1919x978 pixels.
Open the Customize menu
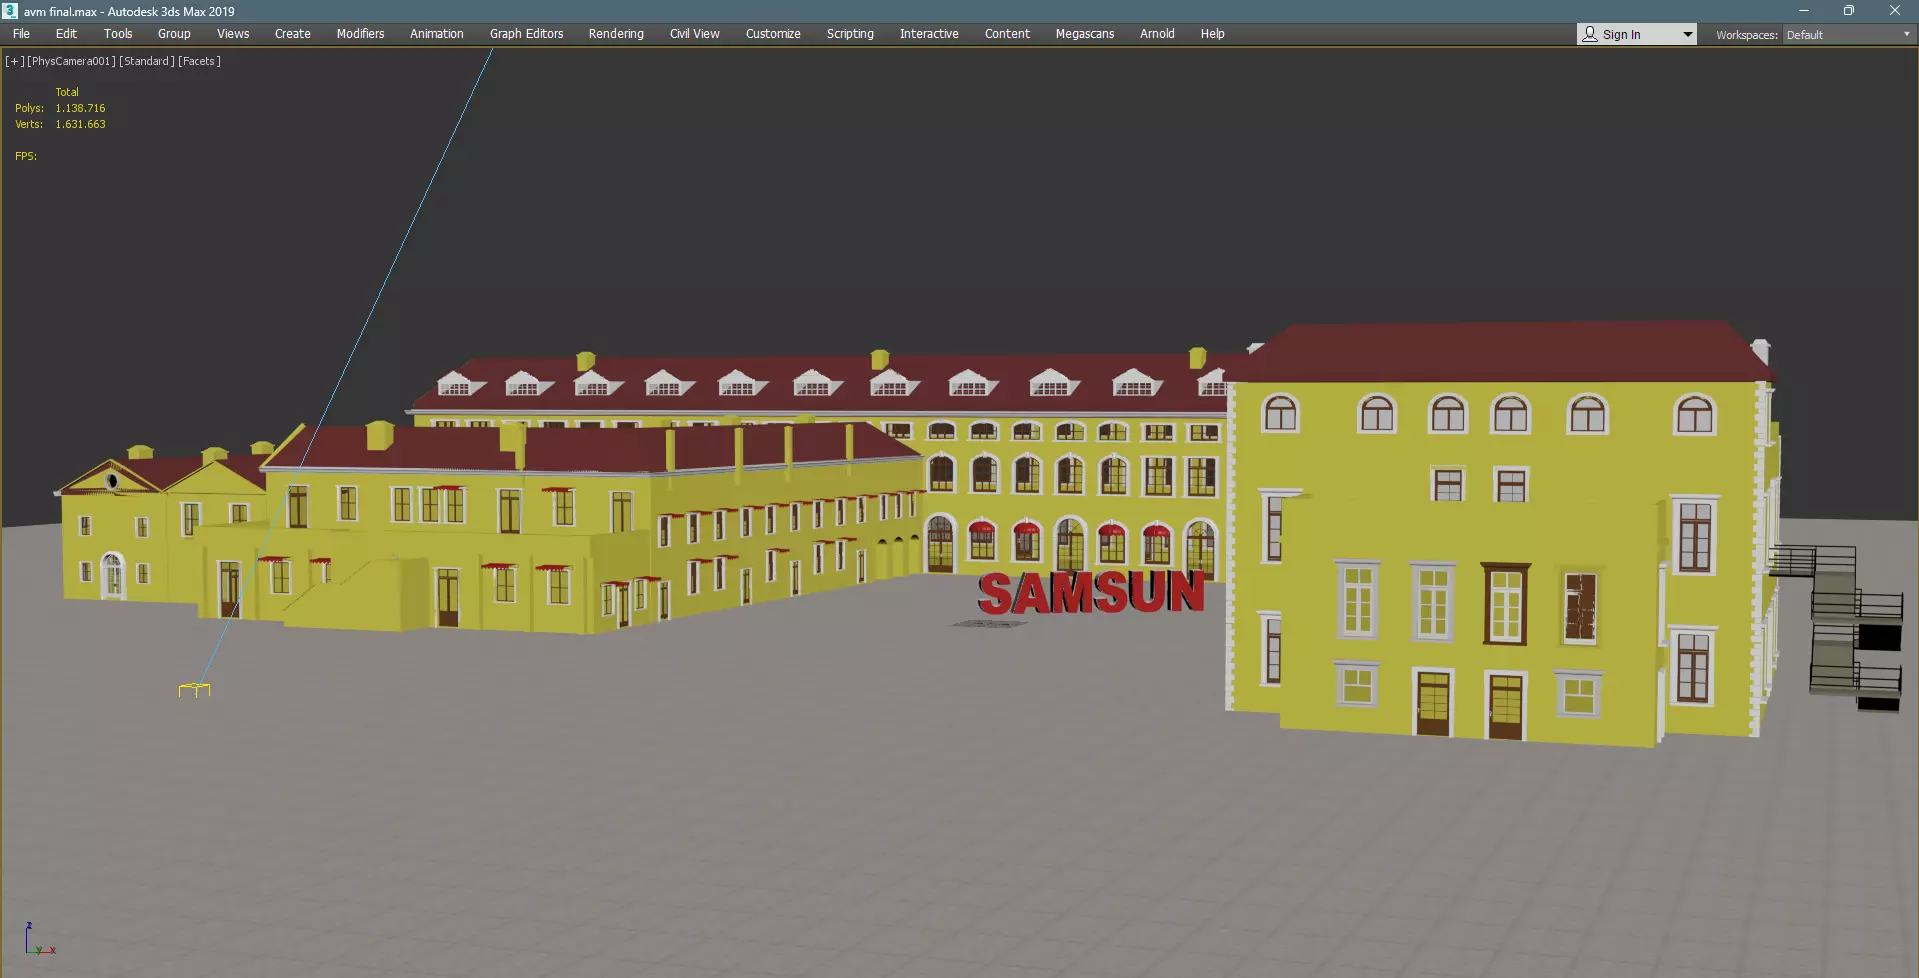(773, 34)
